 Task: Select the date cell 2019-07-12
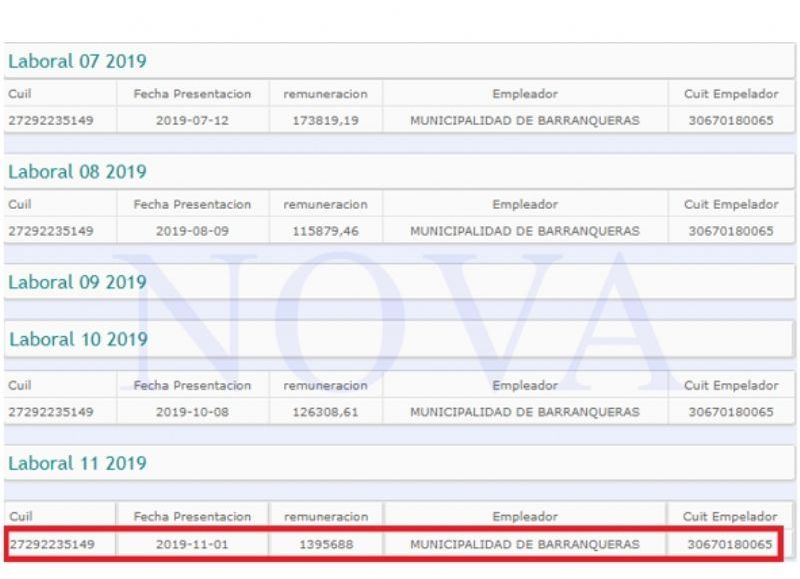[x=192, y=121]
